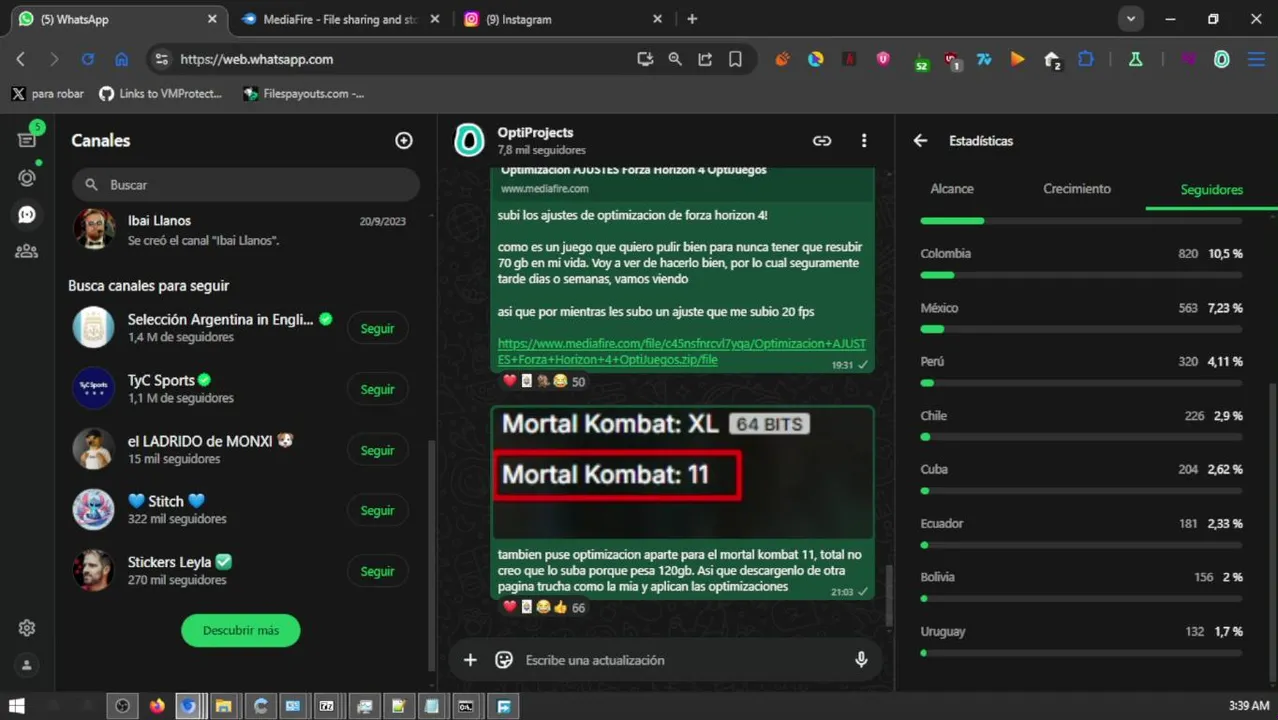Click the Buscar channel search field
Viewport: 1278px width, 720px height.
pyautogui.click(x=246, y=185)
